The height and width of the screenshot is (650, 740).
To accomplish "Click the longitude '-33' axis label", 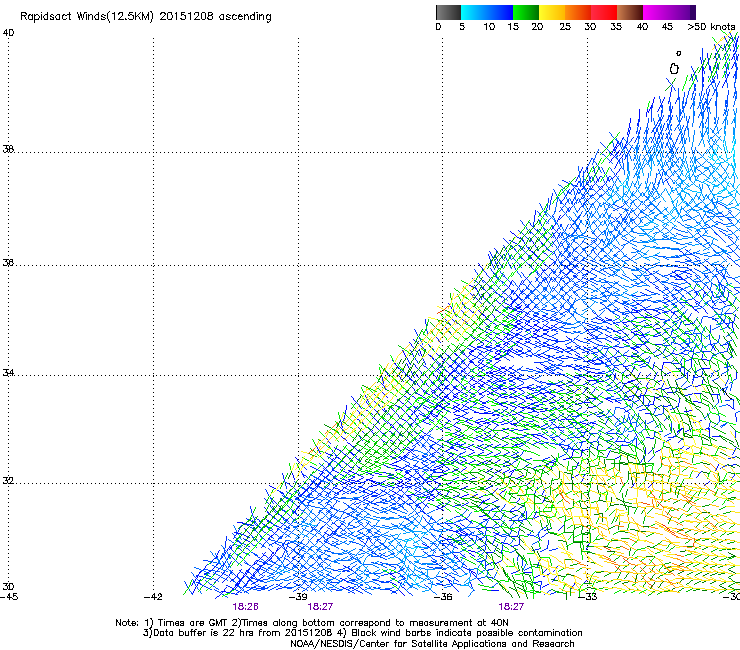I will [x=588, y=597].
